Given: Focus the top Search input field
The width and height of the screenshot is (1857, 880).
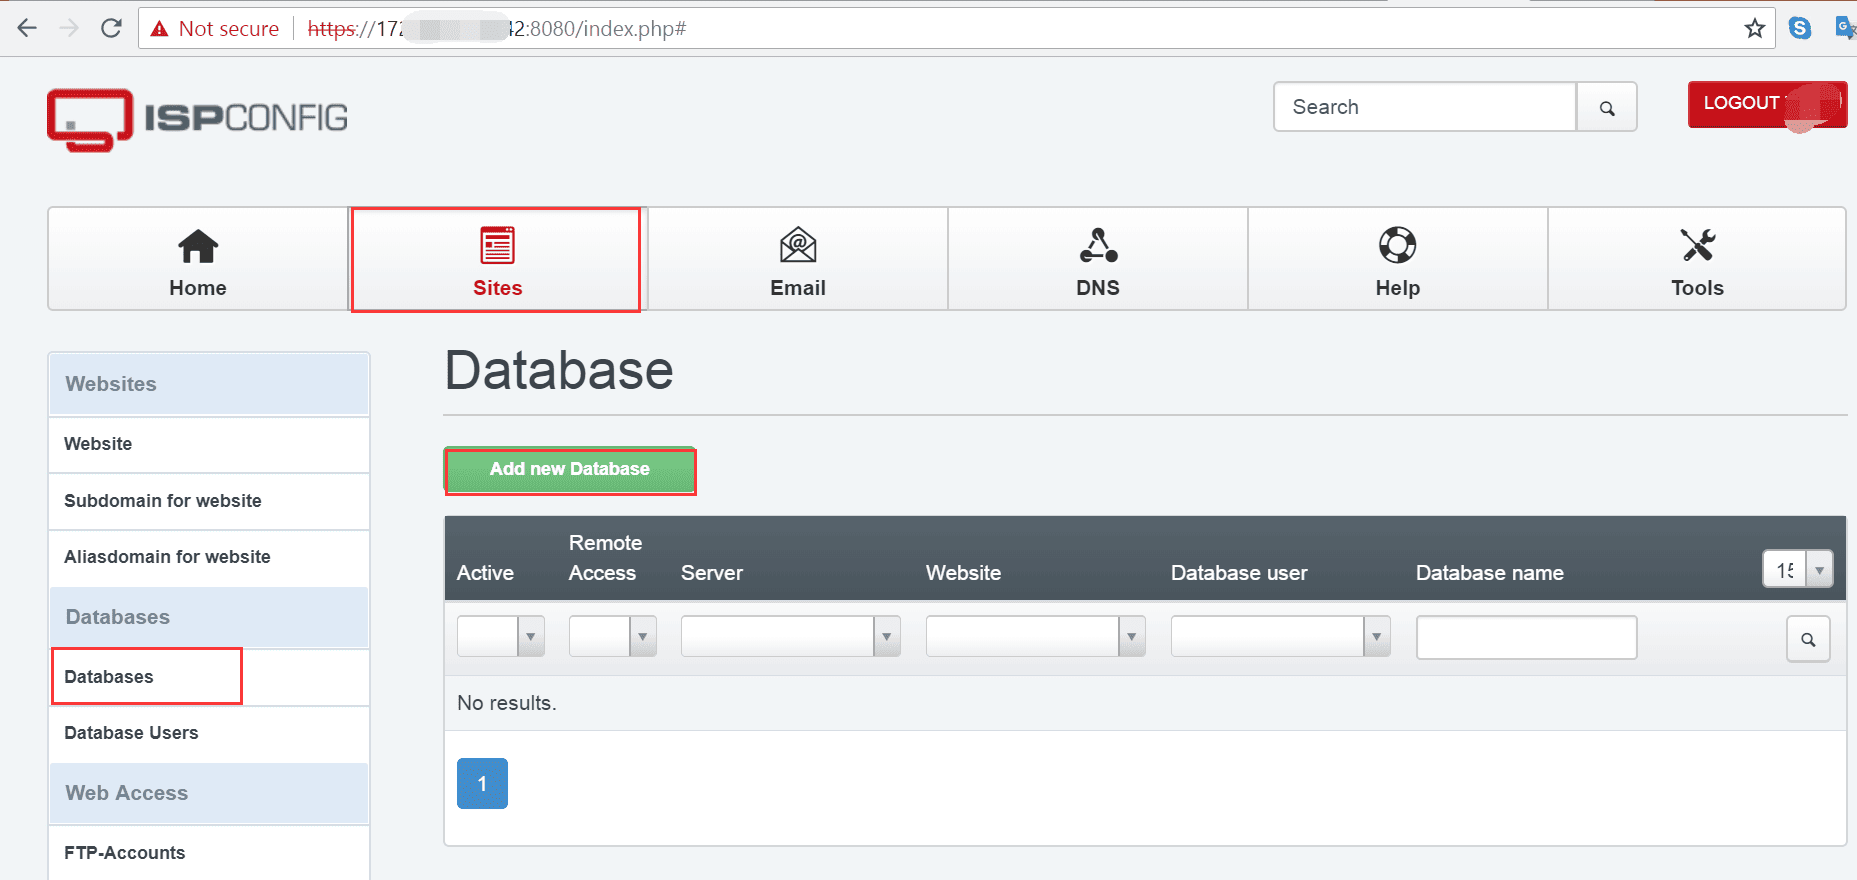Looking at the screenshot, I should click(x=1425, y=107).
